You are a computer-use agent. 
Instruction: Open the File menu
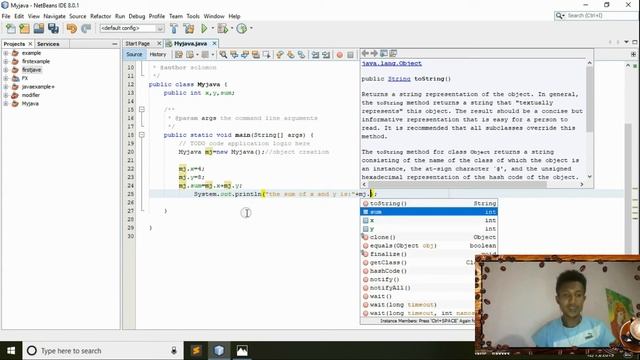6,16
